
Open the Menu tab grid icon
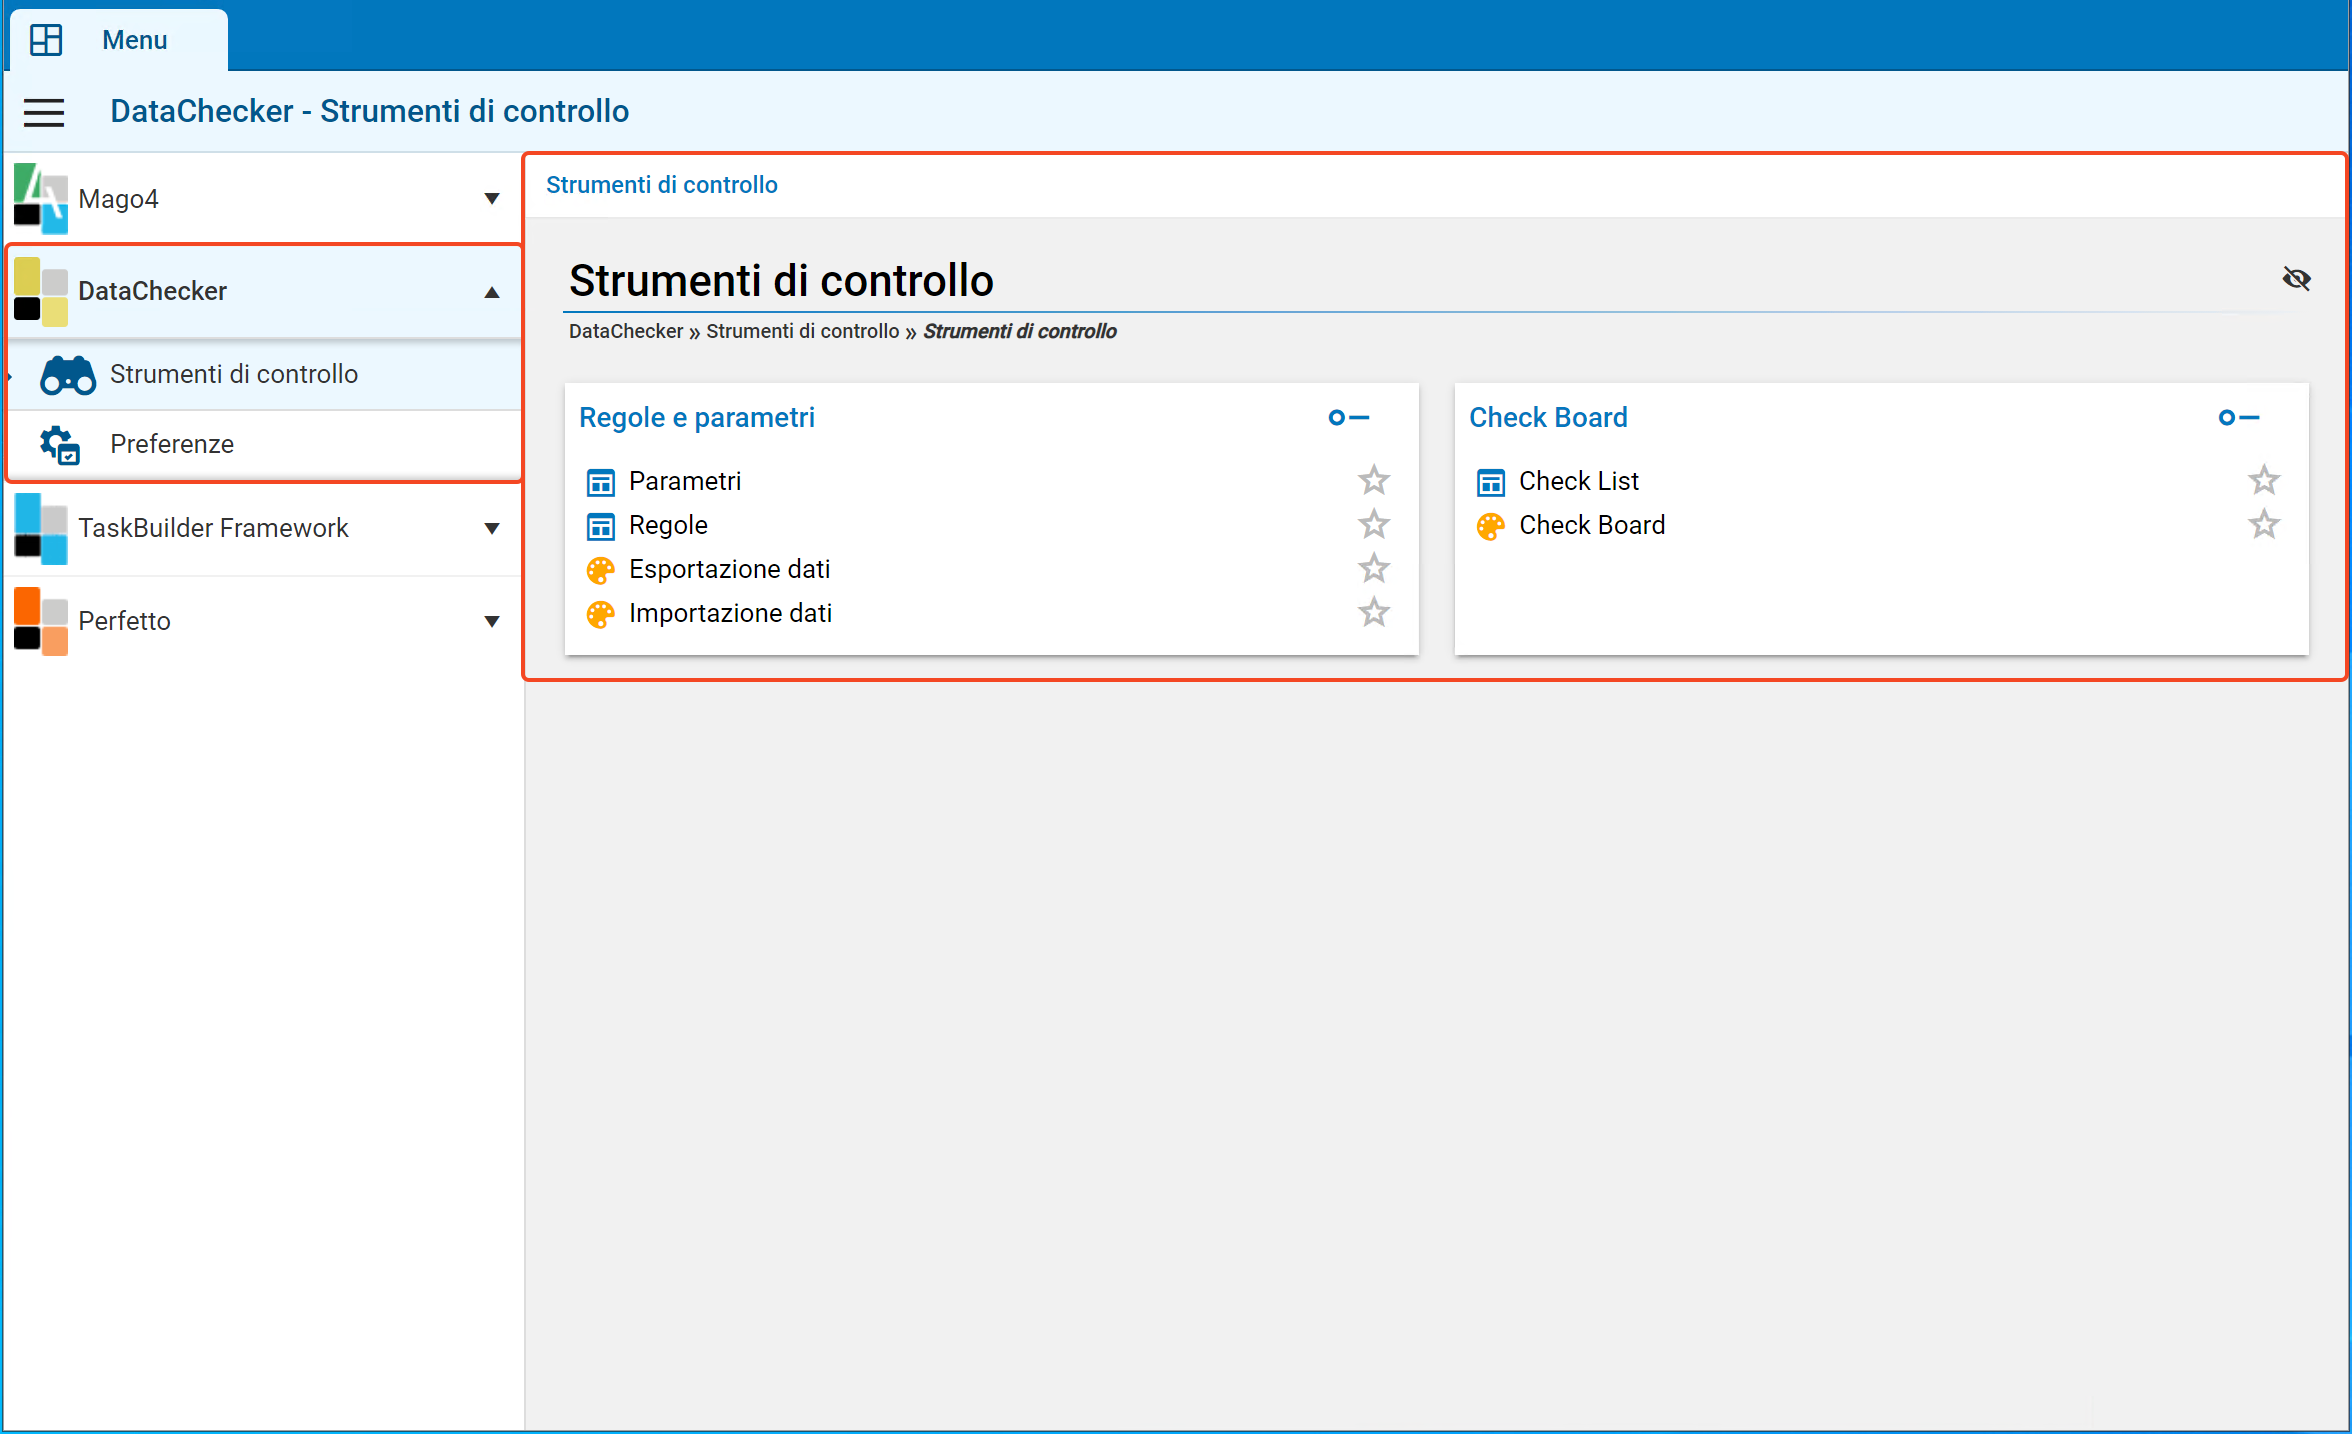46,40
